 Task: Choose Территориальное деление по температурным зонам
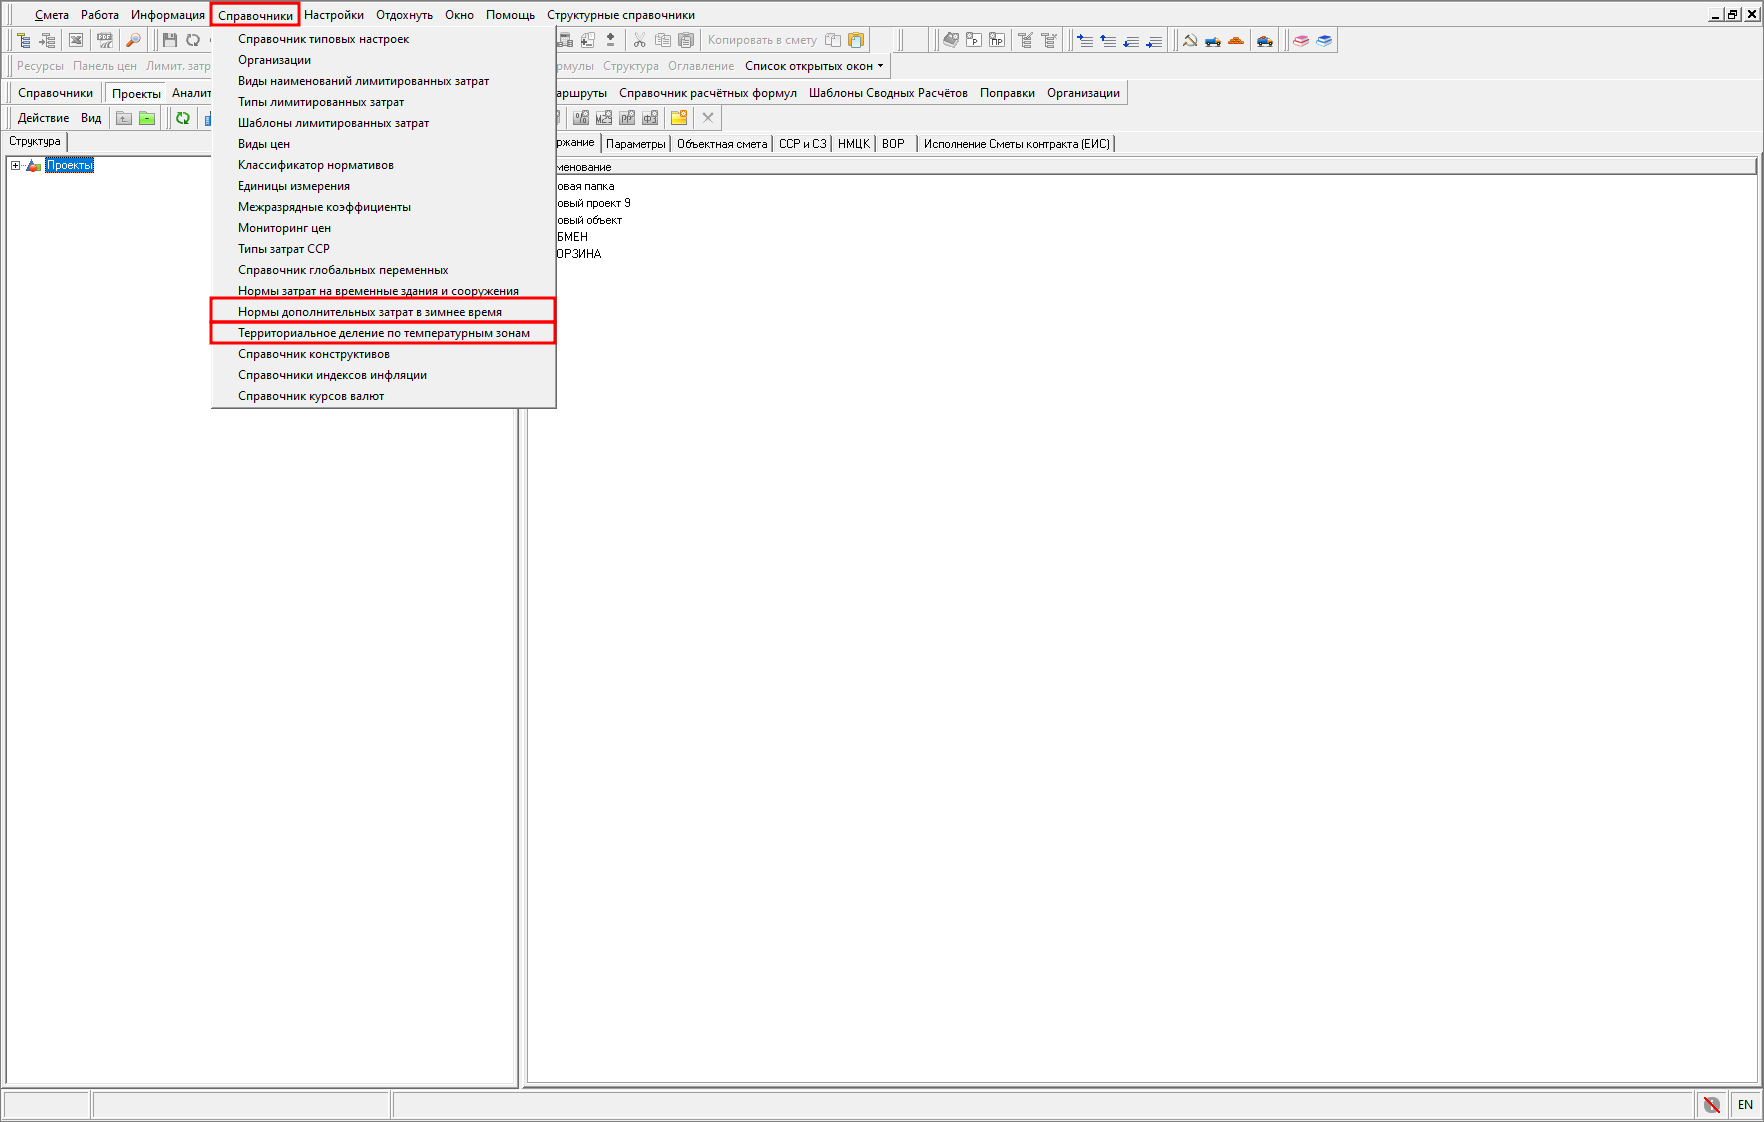tap(384, 333)
